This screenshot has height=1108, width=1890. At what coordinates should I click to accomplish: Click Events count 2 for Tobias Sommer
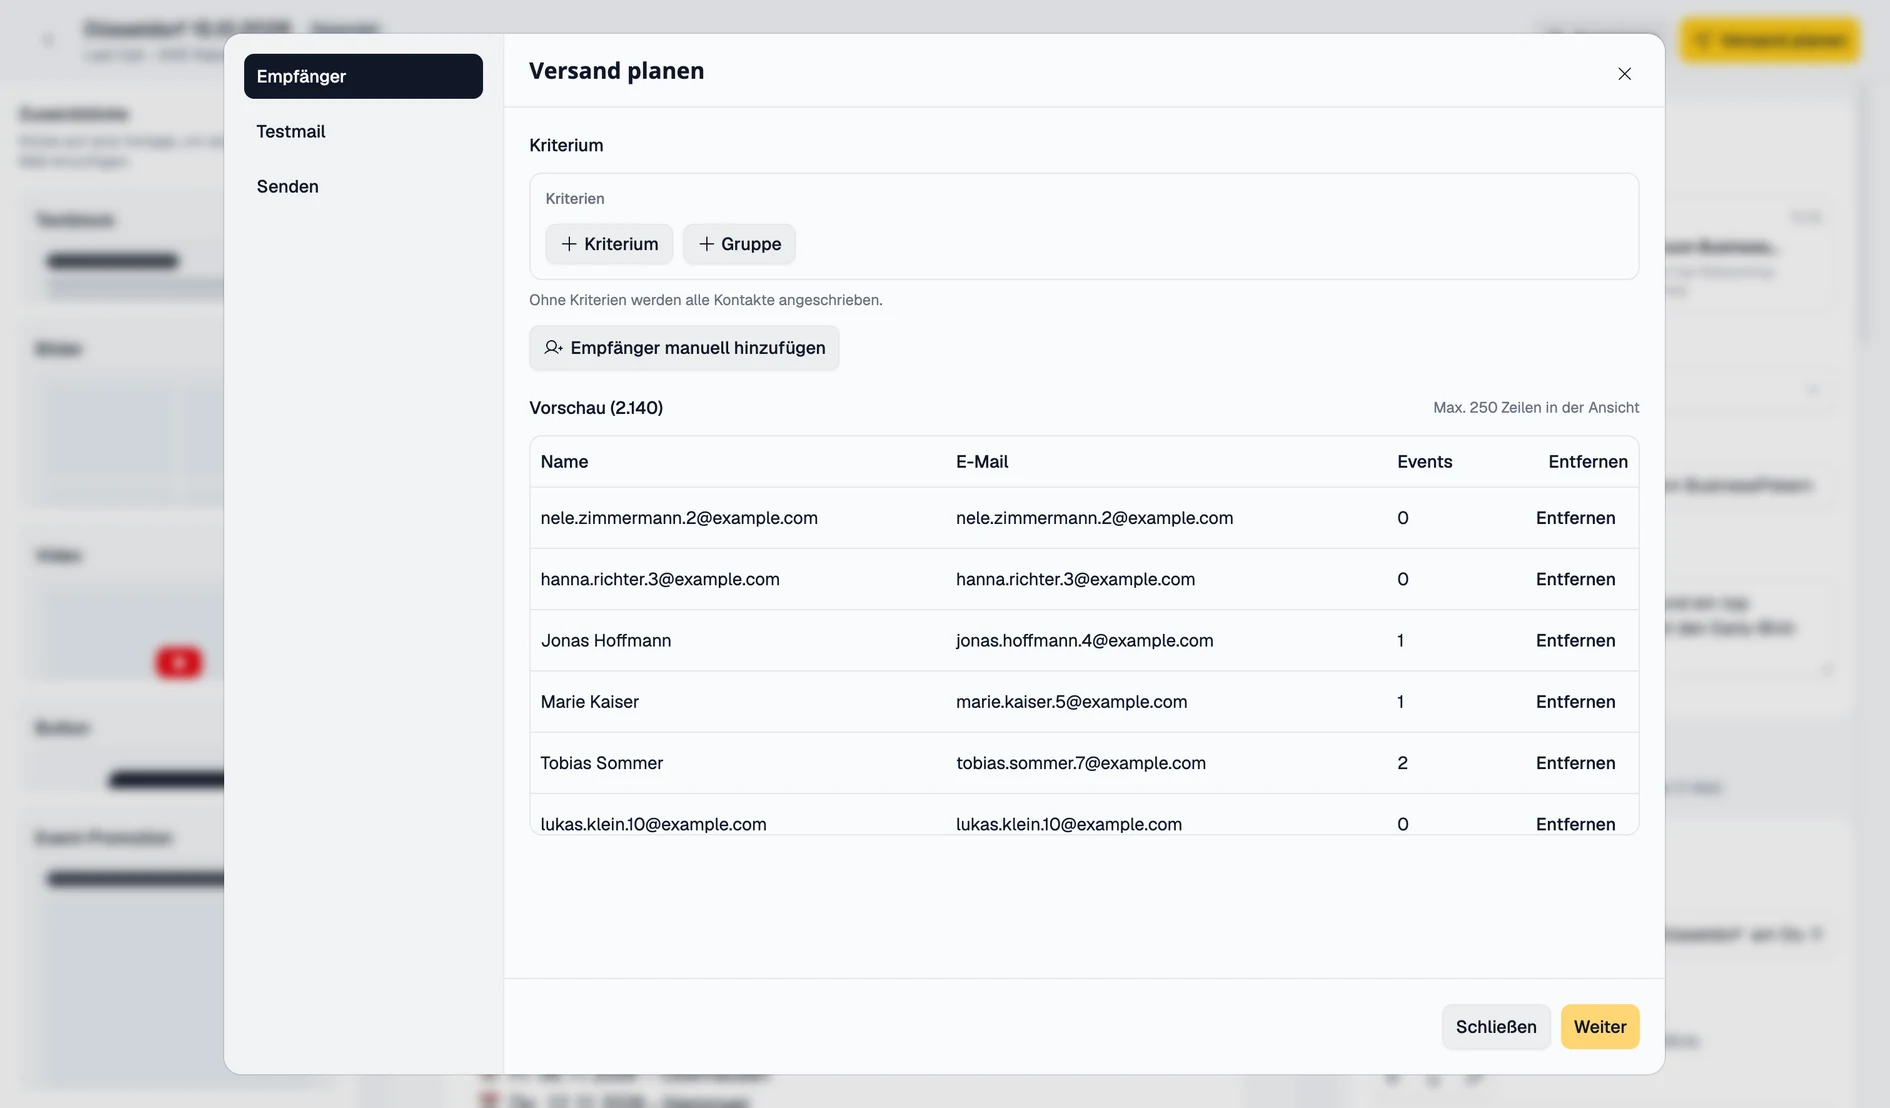coord(1402,763)
